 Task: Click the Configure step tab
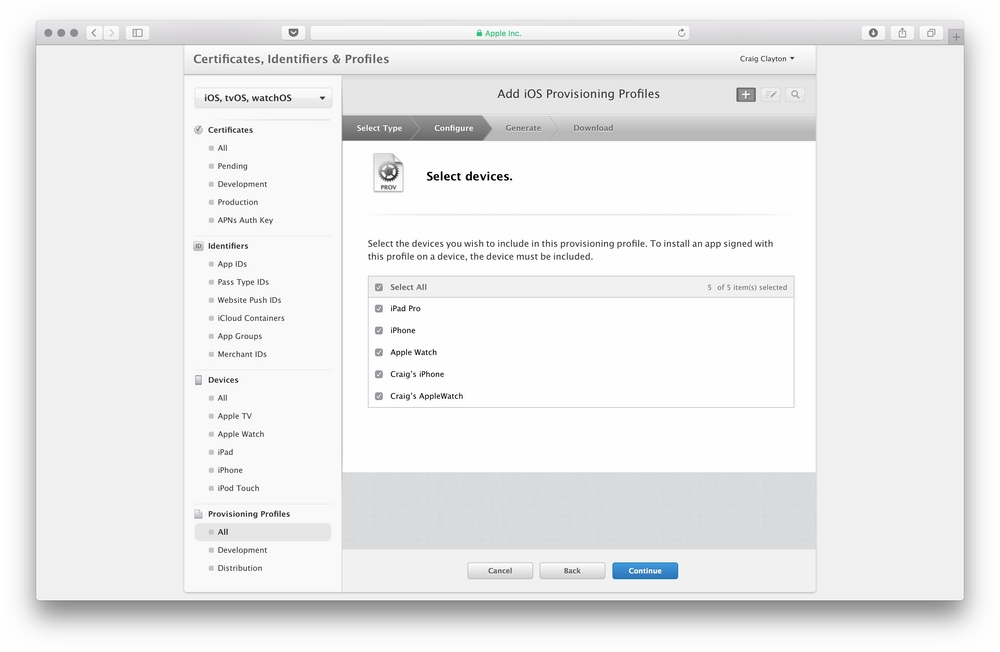point(453,128)
